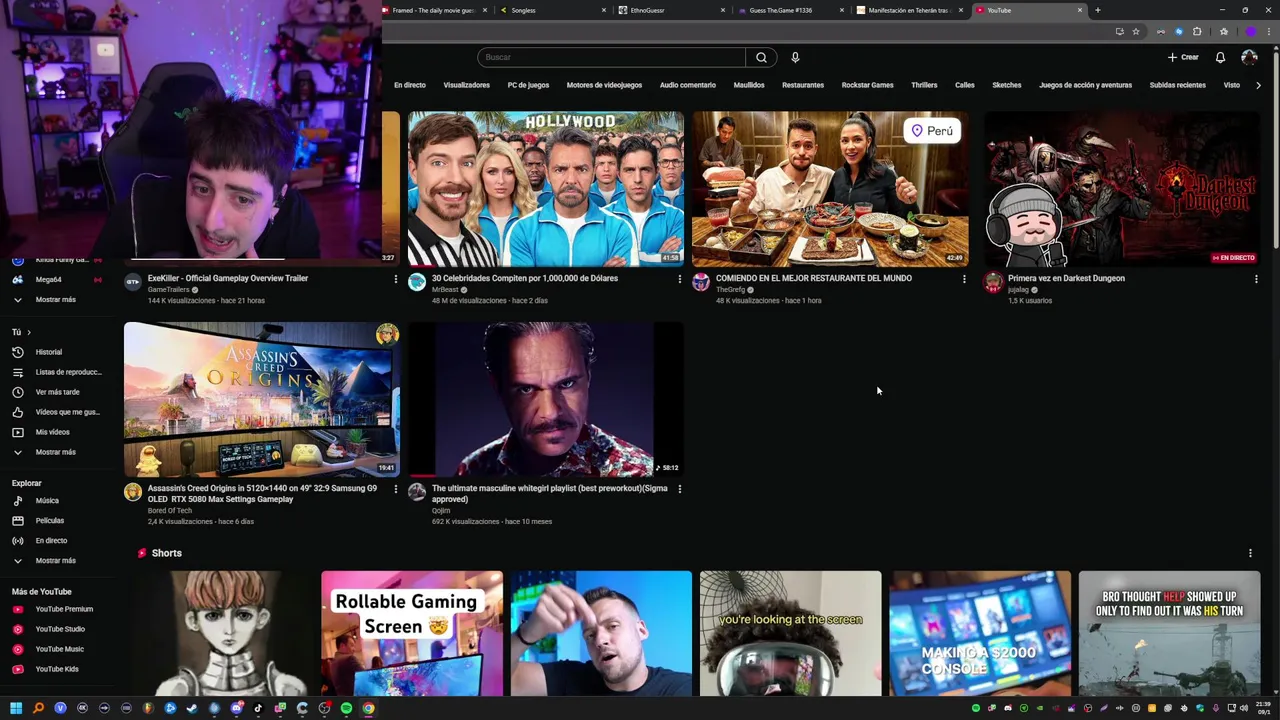This screenshot has width=1280, height=720.
Task: Open Spotify from the taskbar
Action: point(346,708)
